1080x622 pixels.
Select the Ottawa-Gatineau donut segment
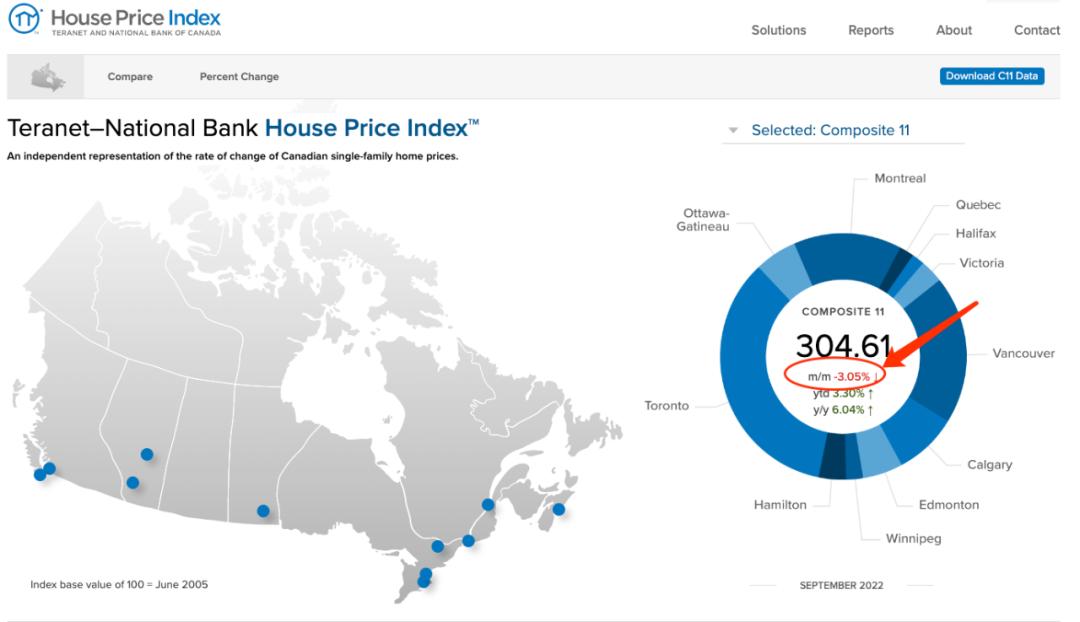[785, 270]
